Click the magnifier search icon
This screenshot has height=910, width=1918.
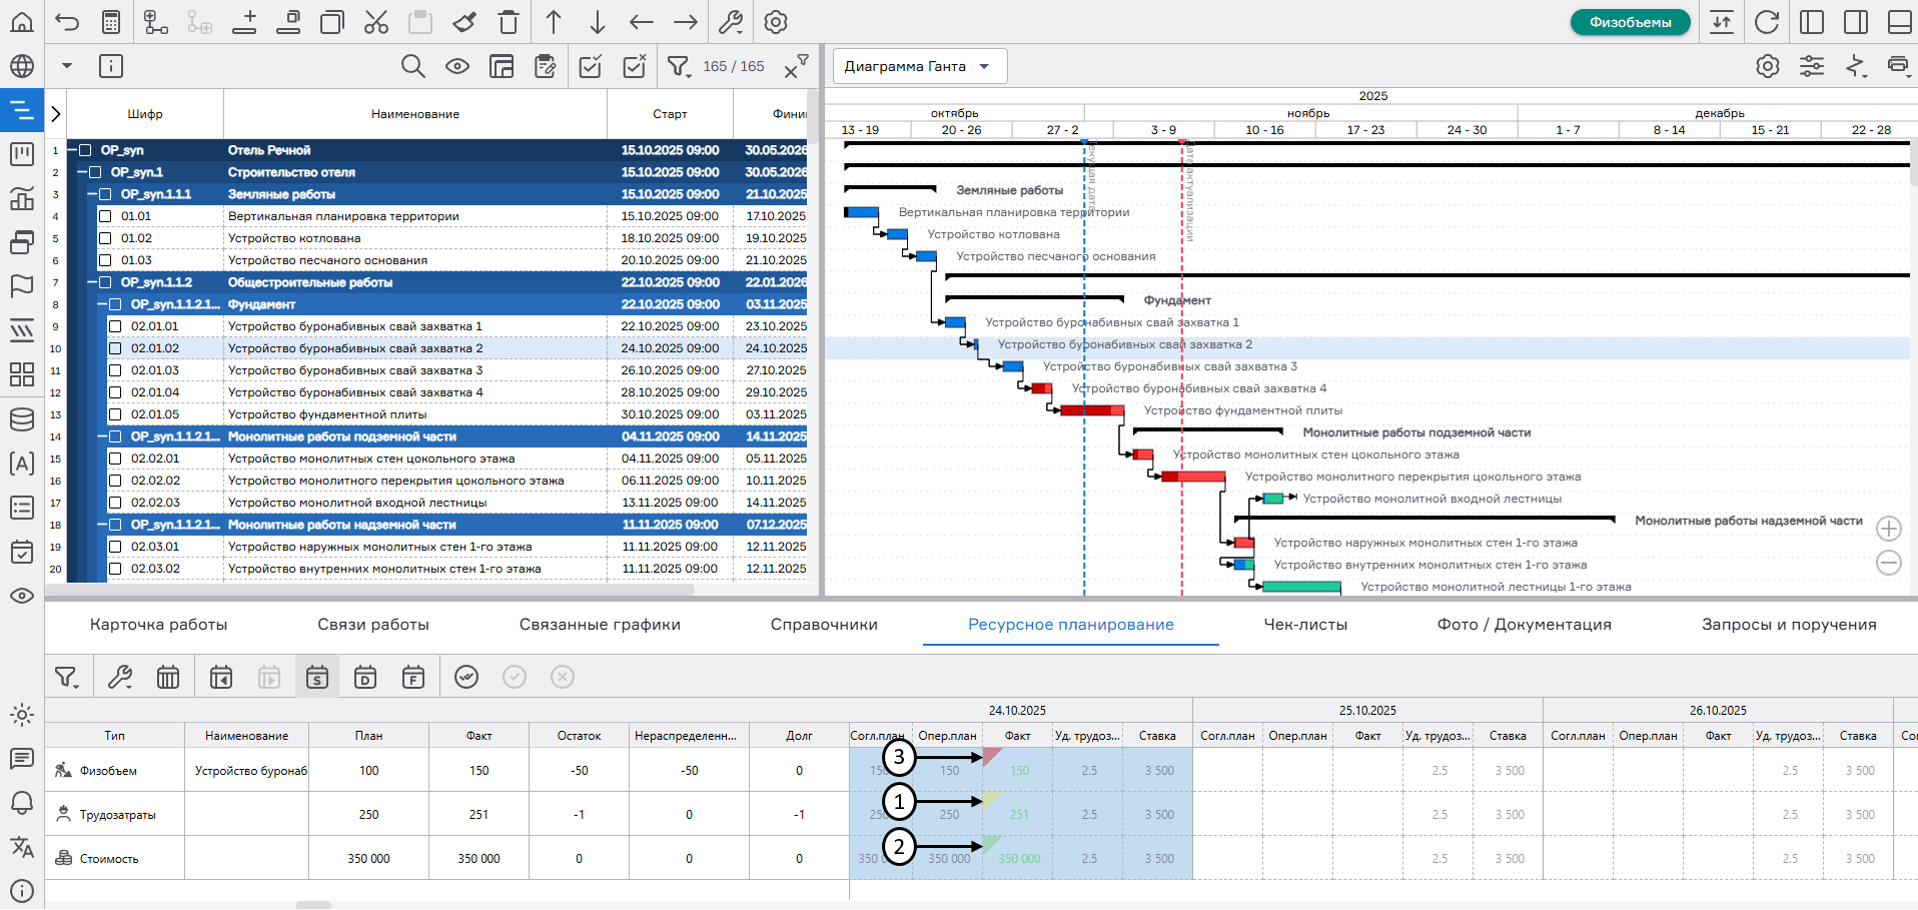click(x=412, y=66)
